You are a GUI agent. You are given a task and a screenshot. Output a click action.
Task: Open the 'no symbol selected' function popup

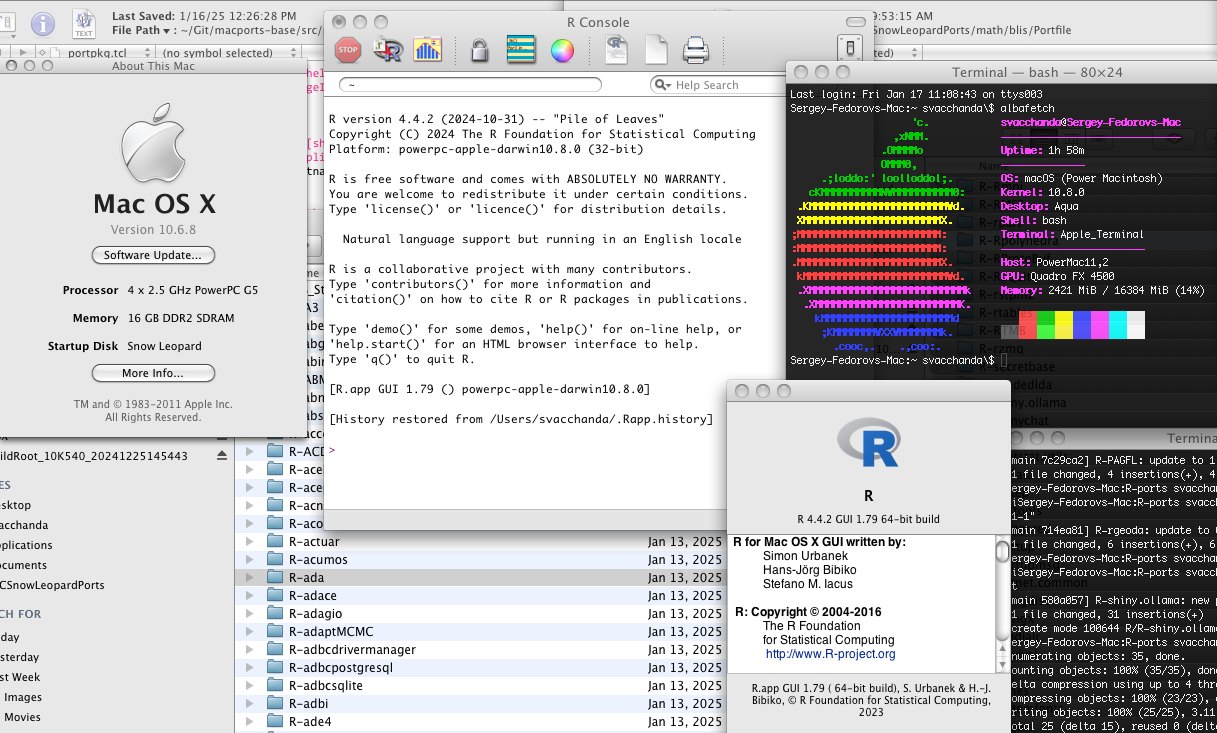(x=217, y=52)
